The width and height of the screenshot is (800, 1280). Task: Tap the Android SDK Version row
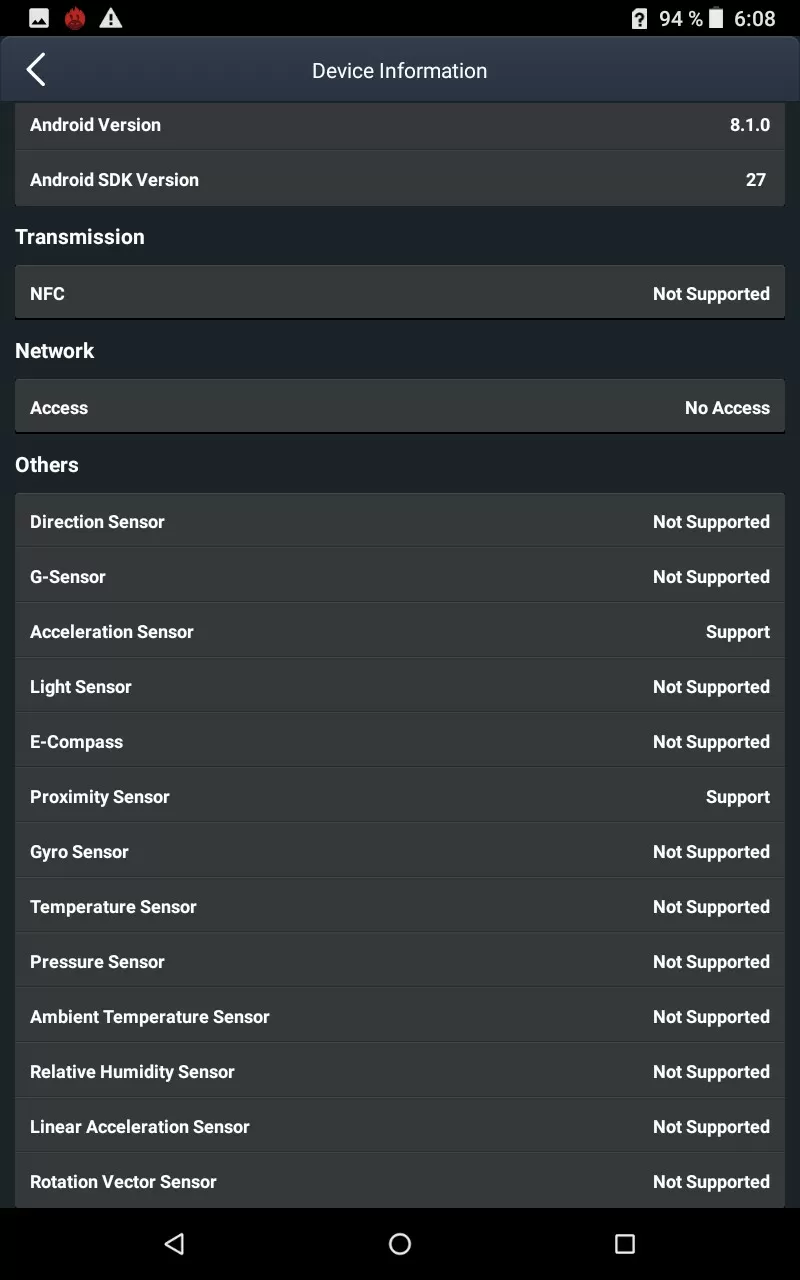[400, 179]
